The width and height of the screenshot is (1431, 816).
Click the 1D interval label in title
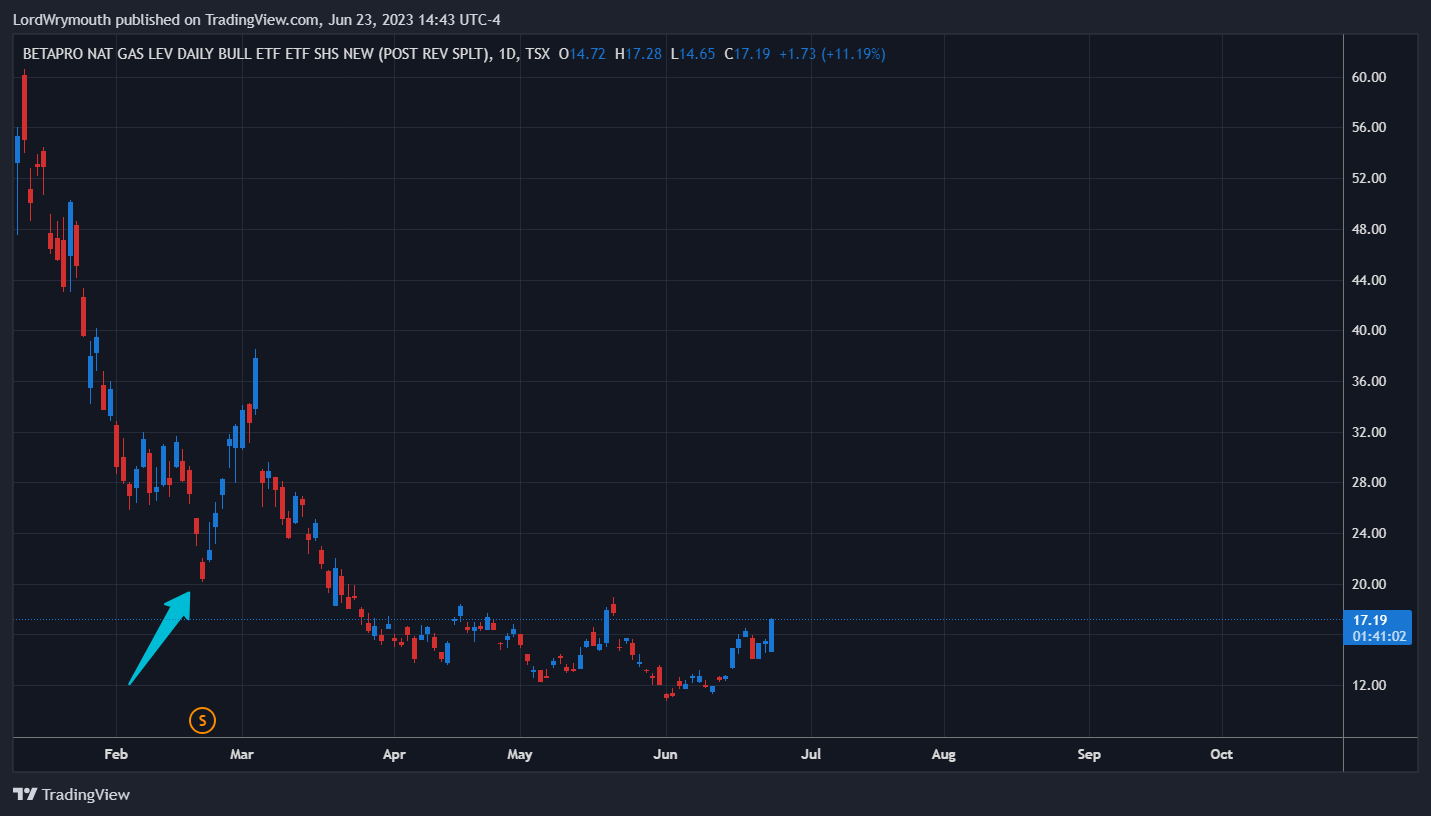pos(507,54)
